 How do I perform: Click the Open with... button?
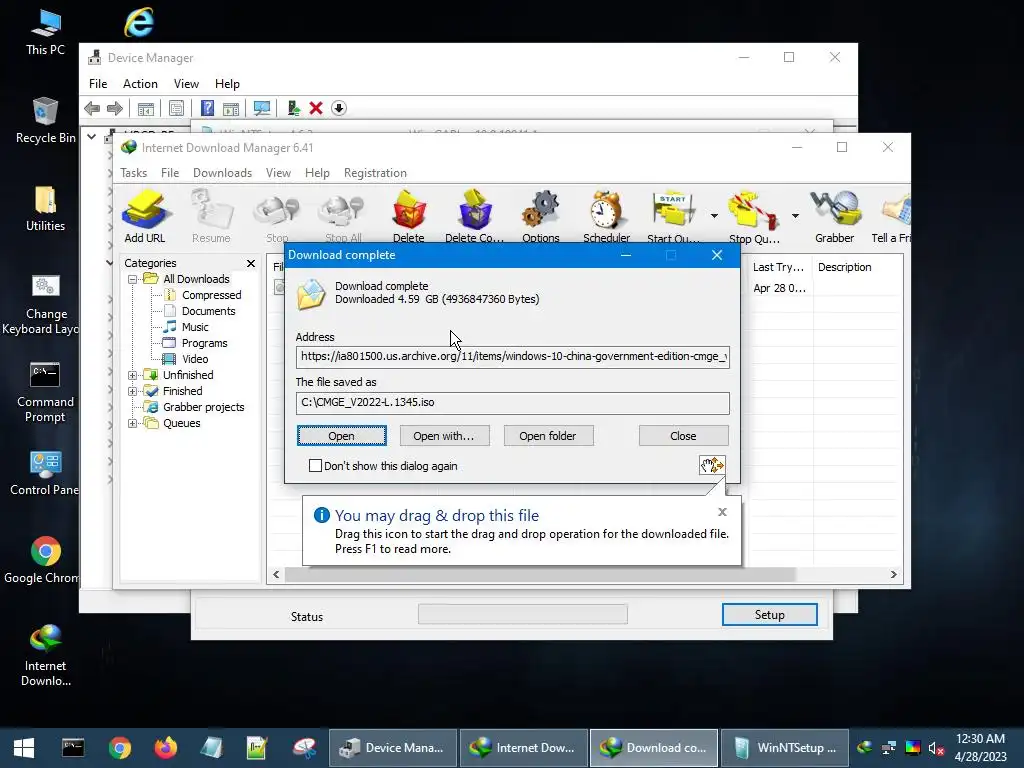pos(444,436)
